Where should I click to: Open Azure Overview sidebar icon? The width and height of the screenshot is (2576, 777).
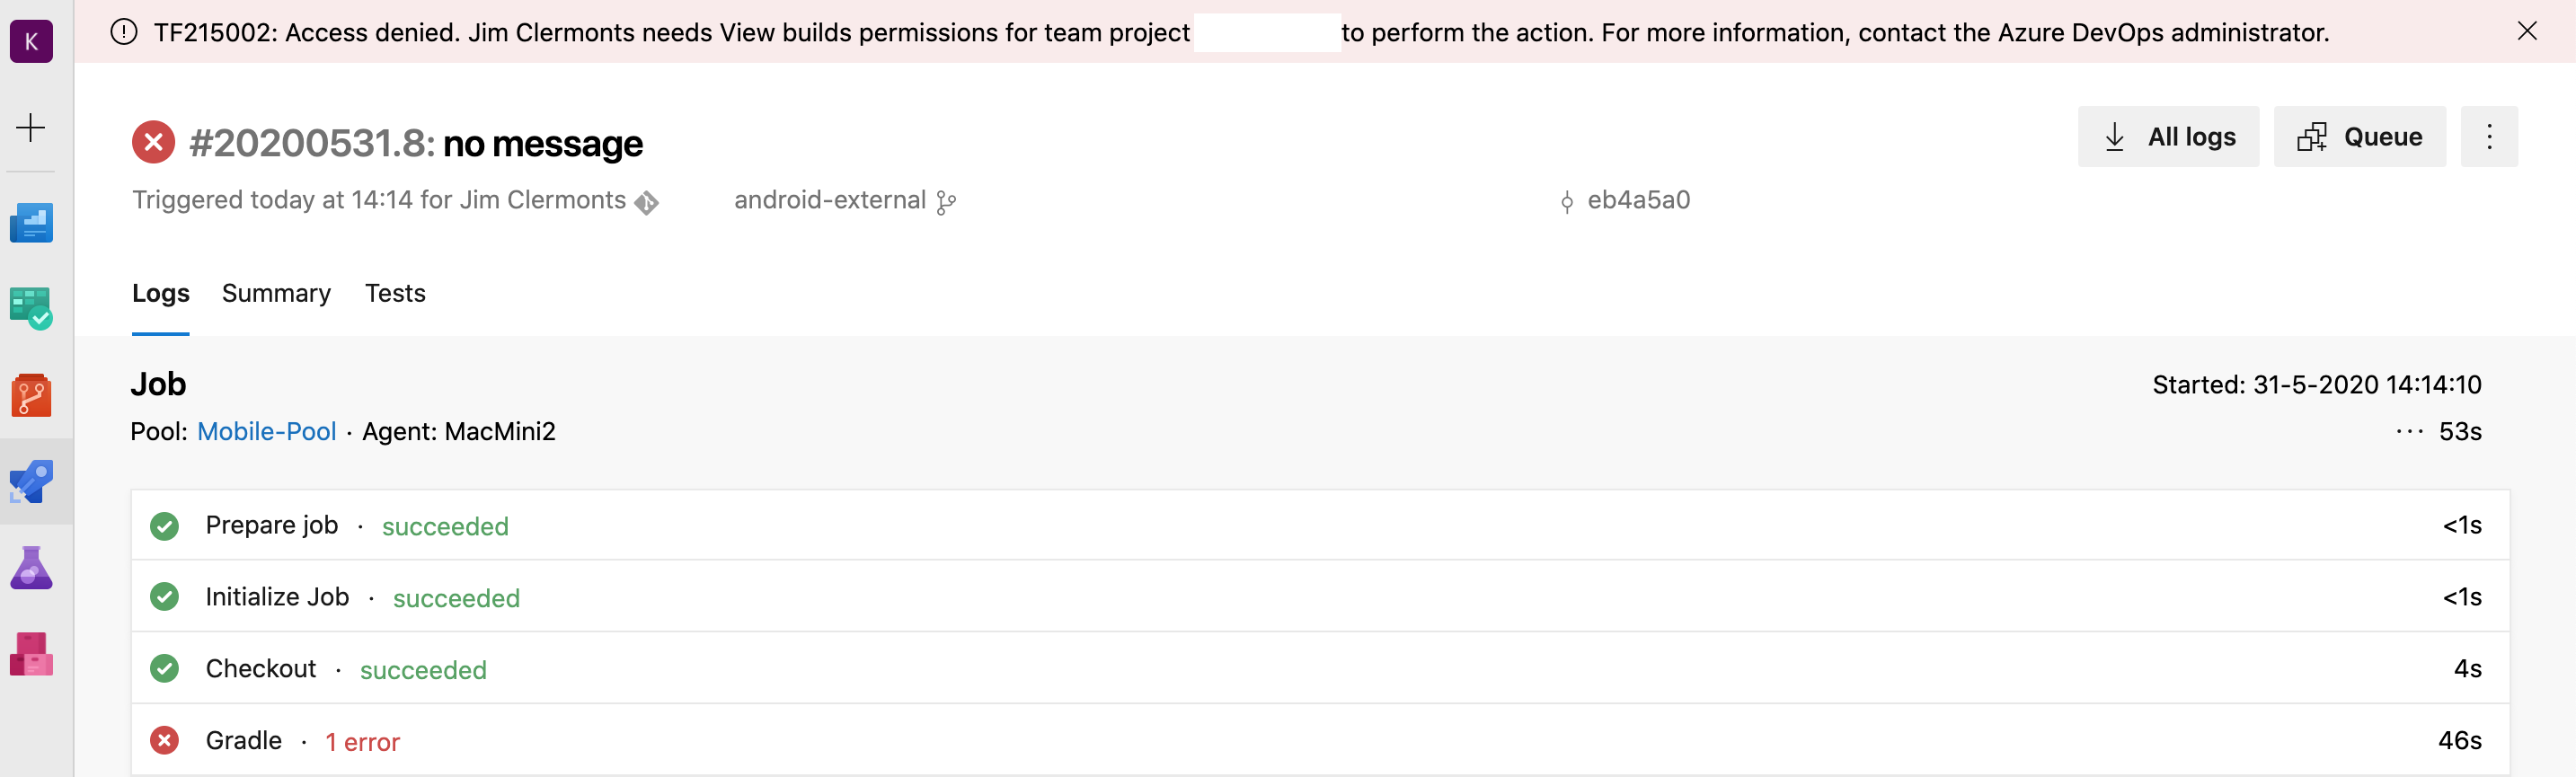(31, 222)
